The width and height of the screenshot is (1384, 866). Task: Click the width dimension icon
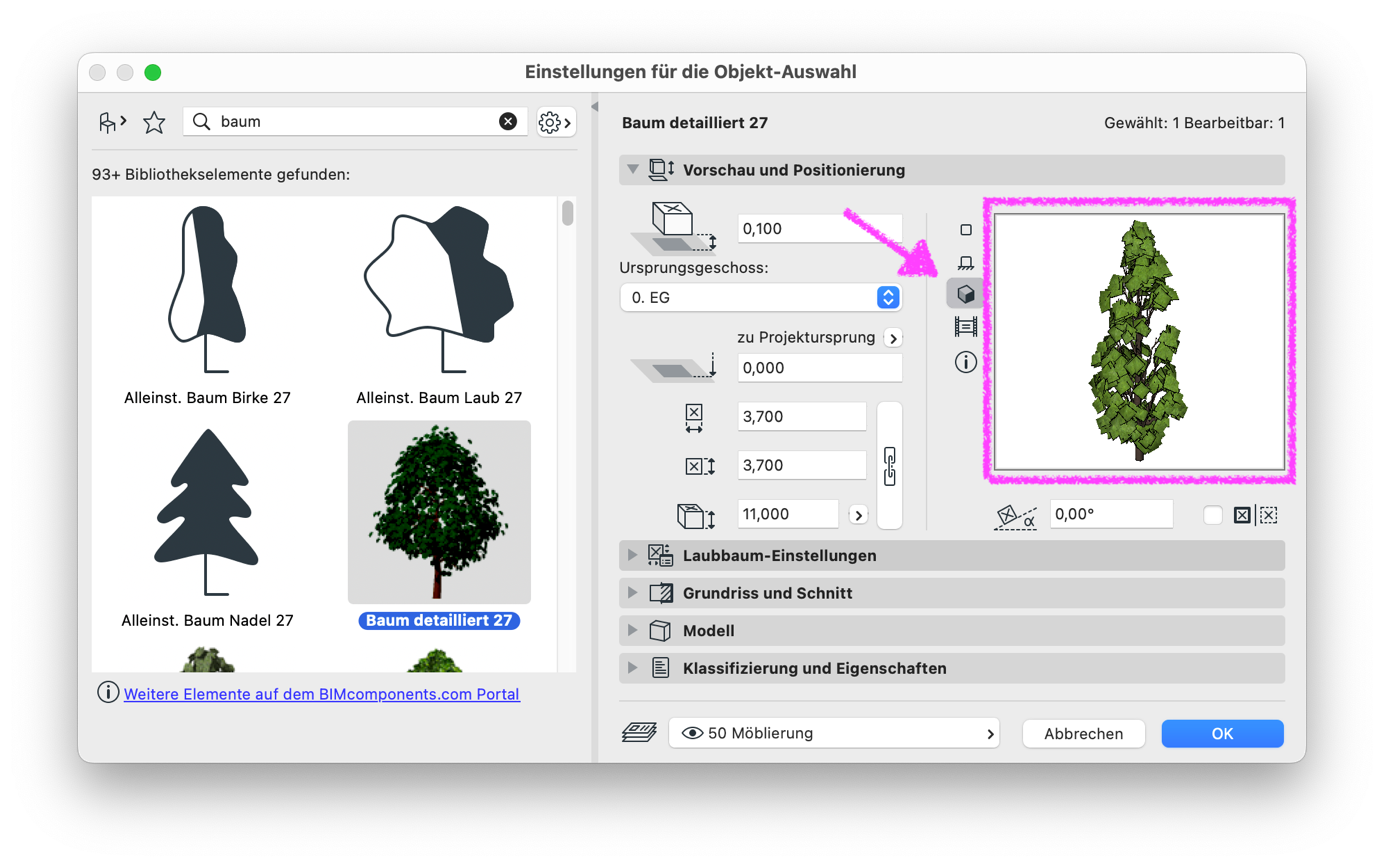click(694, 417)
